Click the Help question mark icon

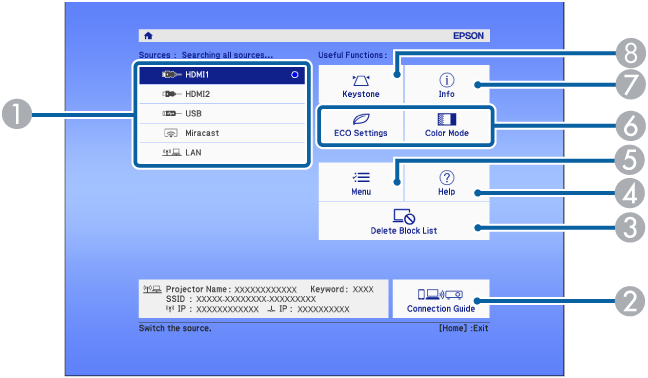[x=447, y=178]
